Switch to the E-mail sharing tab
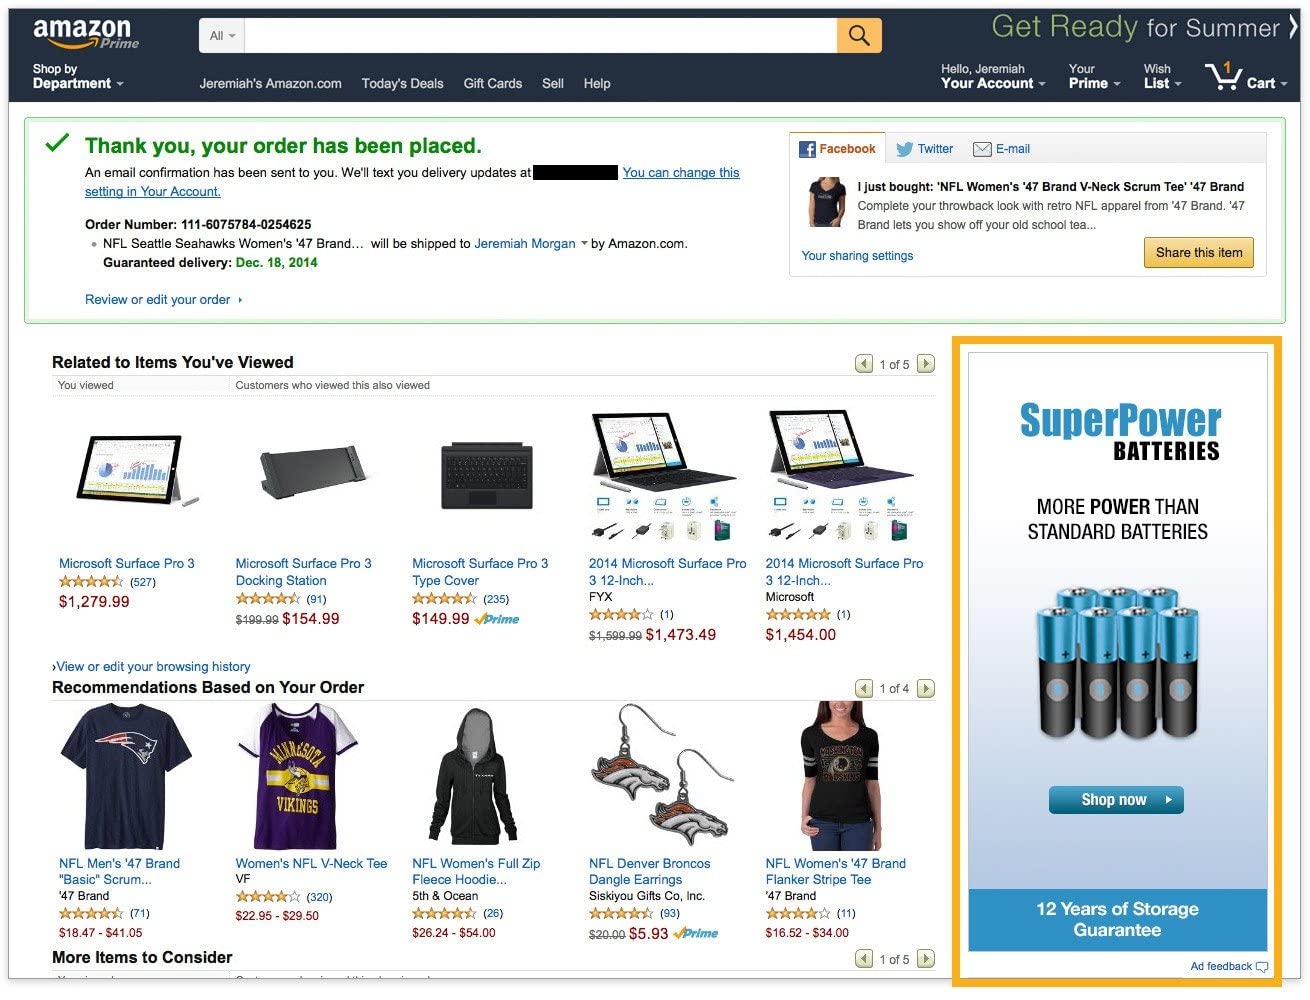The height and width of the screenshot is (1000, 1310). 1002,149
